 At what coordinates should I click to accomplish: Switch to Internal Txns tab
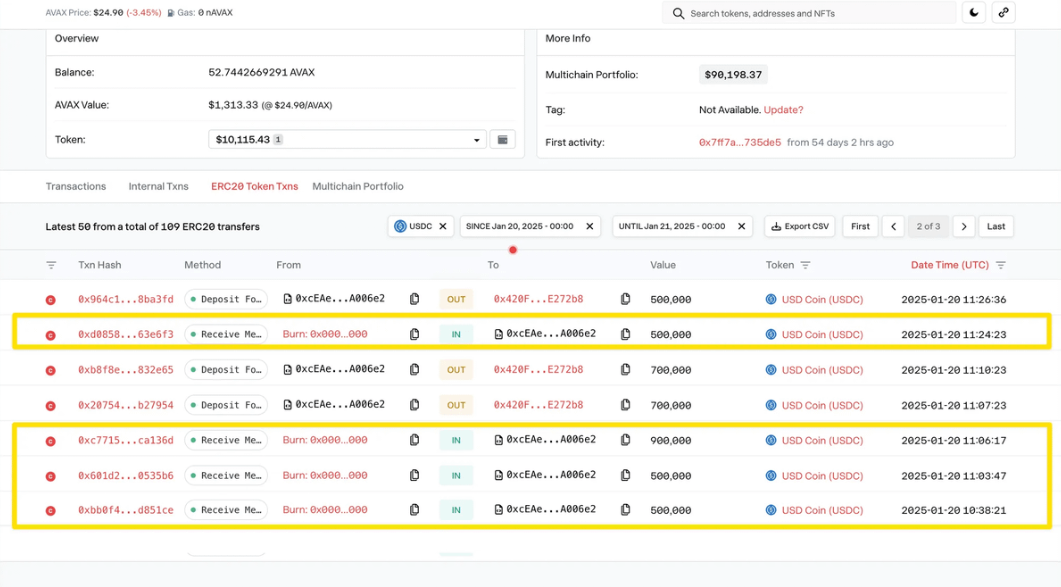158,186
